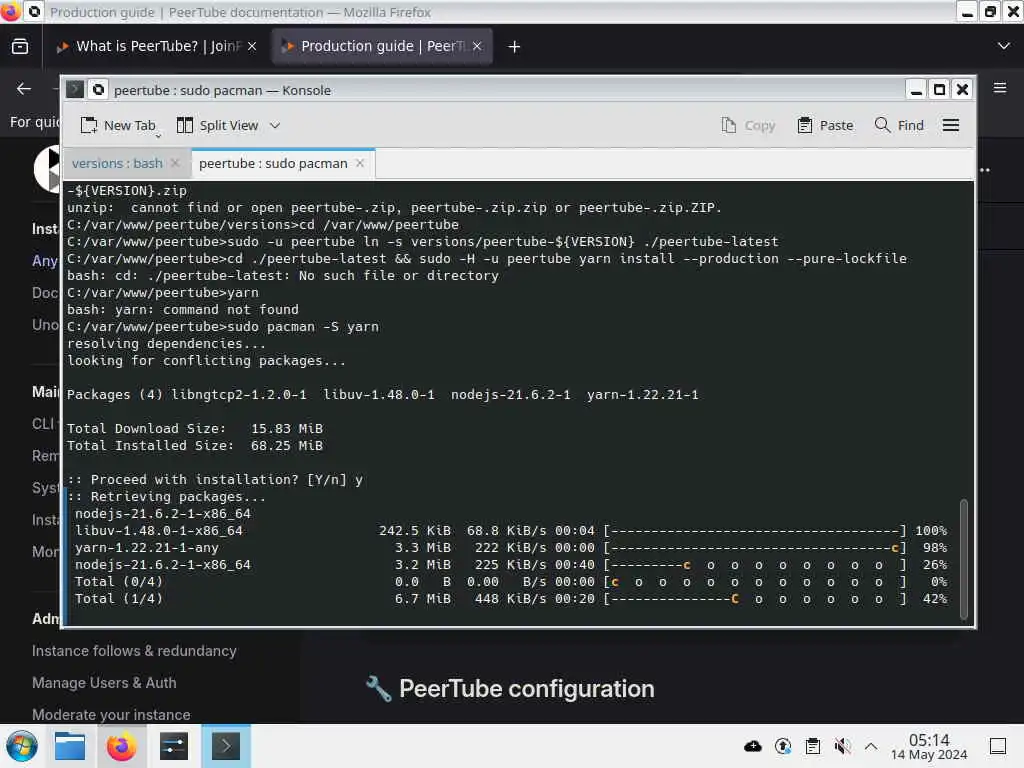The image size is (1024, 768).
Task: Open Firefox View icon
Action: (20, 46)
